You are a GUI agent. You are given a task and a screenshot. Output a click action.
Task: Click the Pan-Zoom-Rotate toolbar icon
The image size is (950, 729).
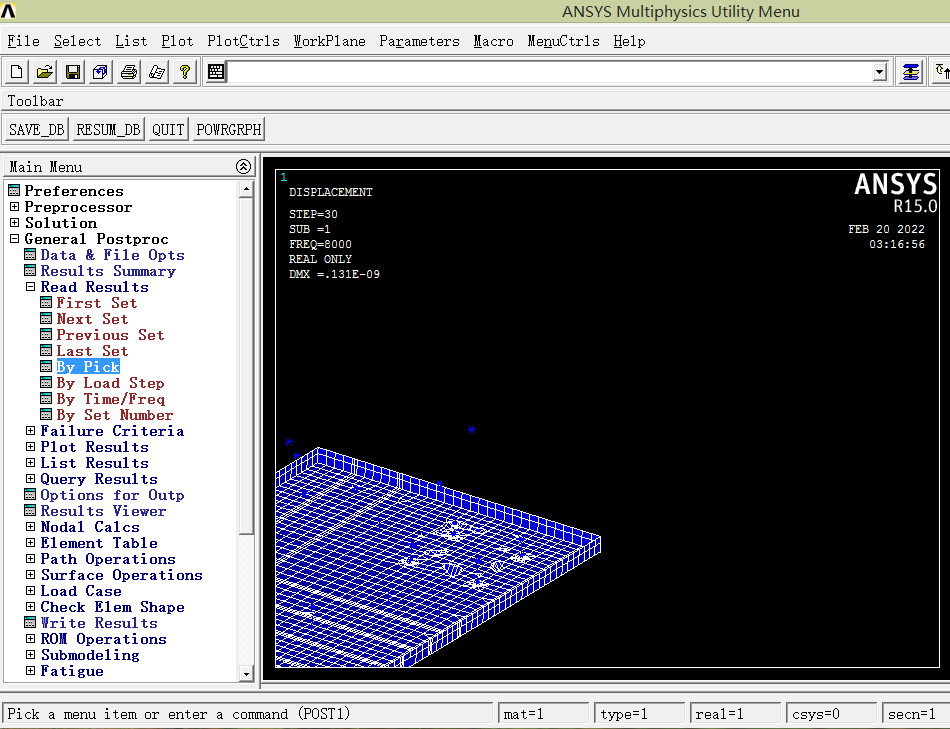101,72
